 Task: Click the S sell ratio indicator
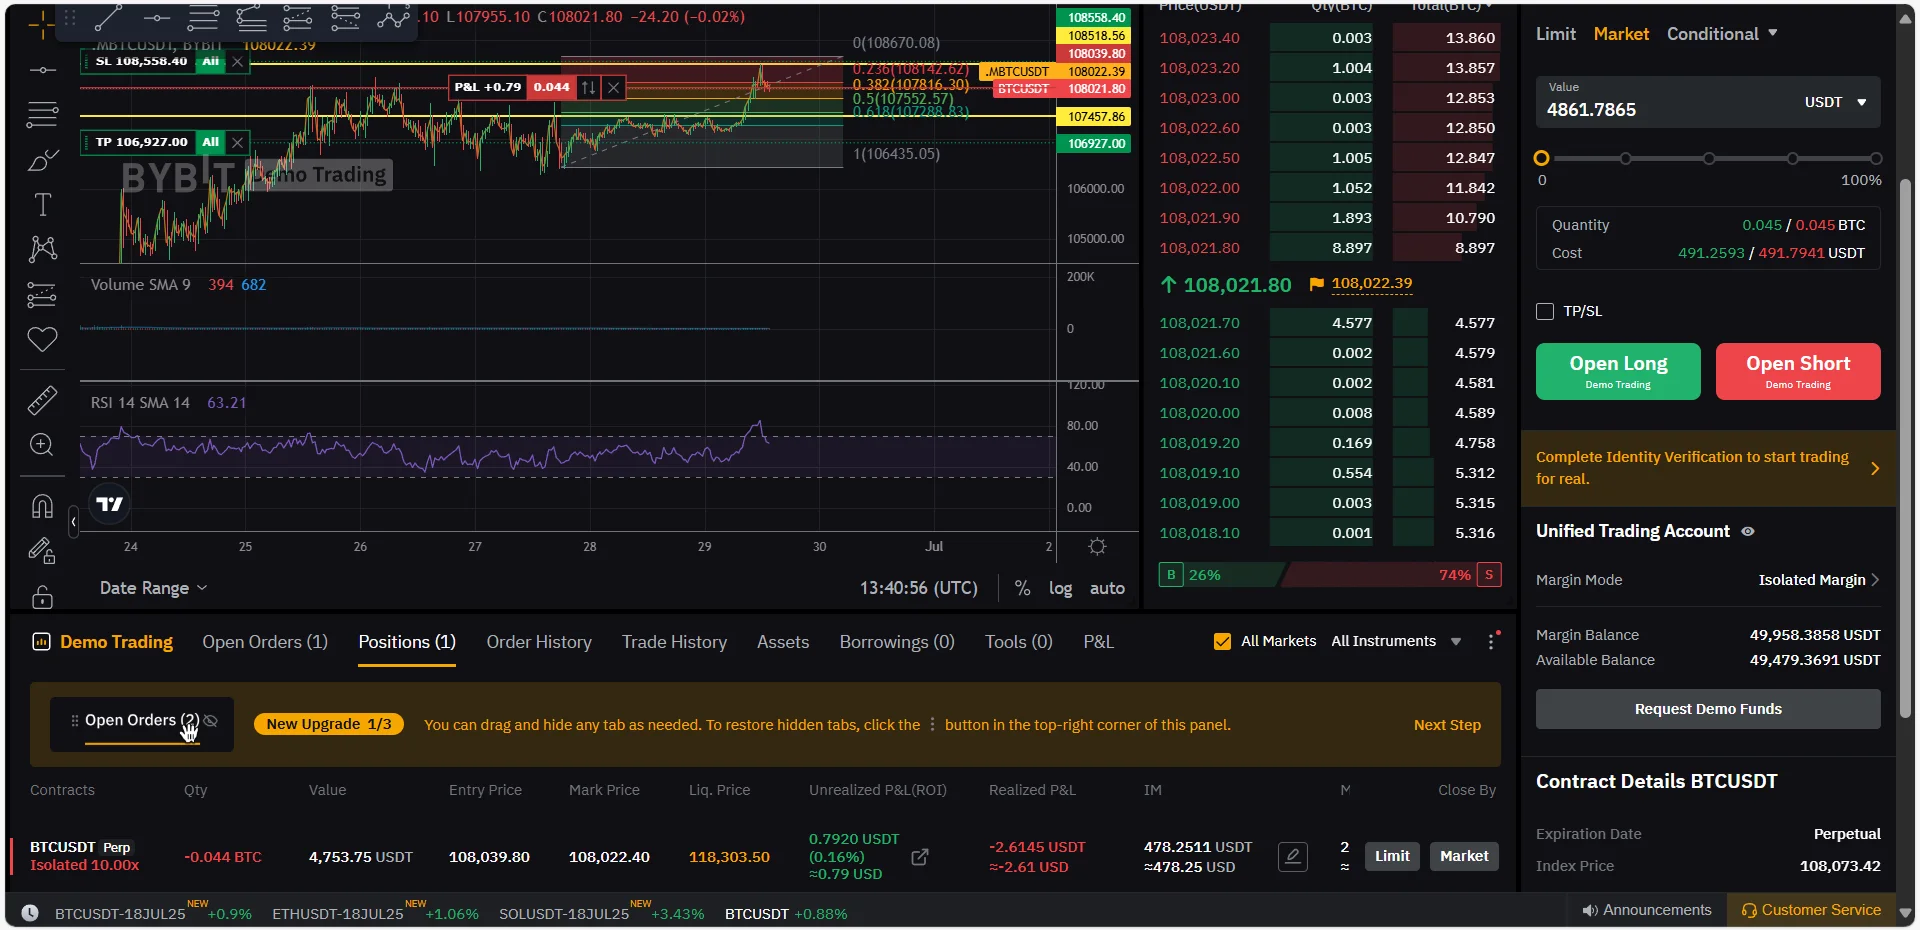pyautogui.click(x=1489, y=575)
